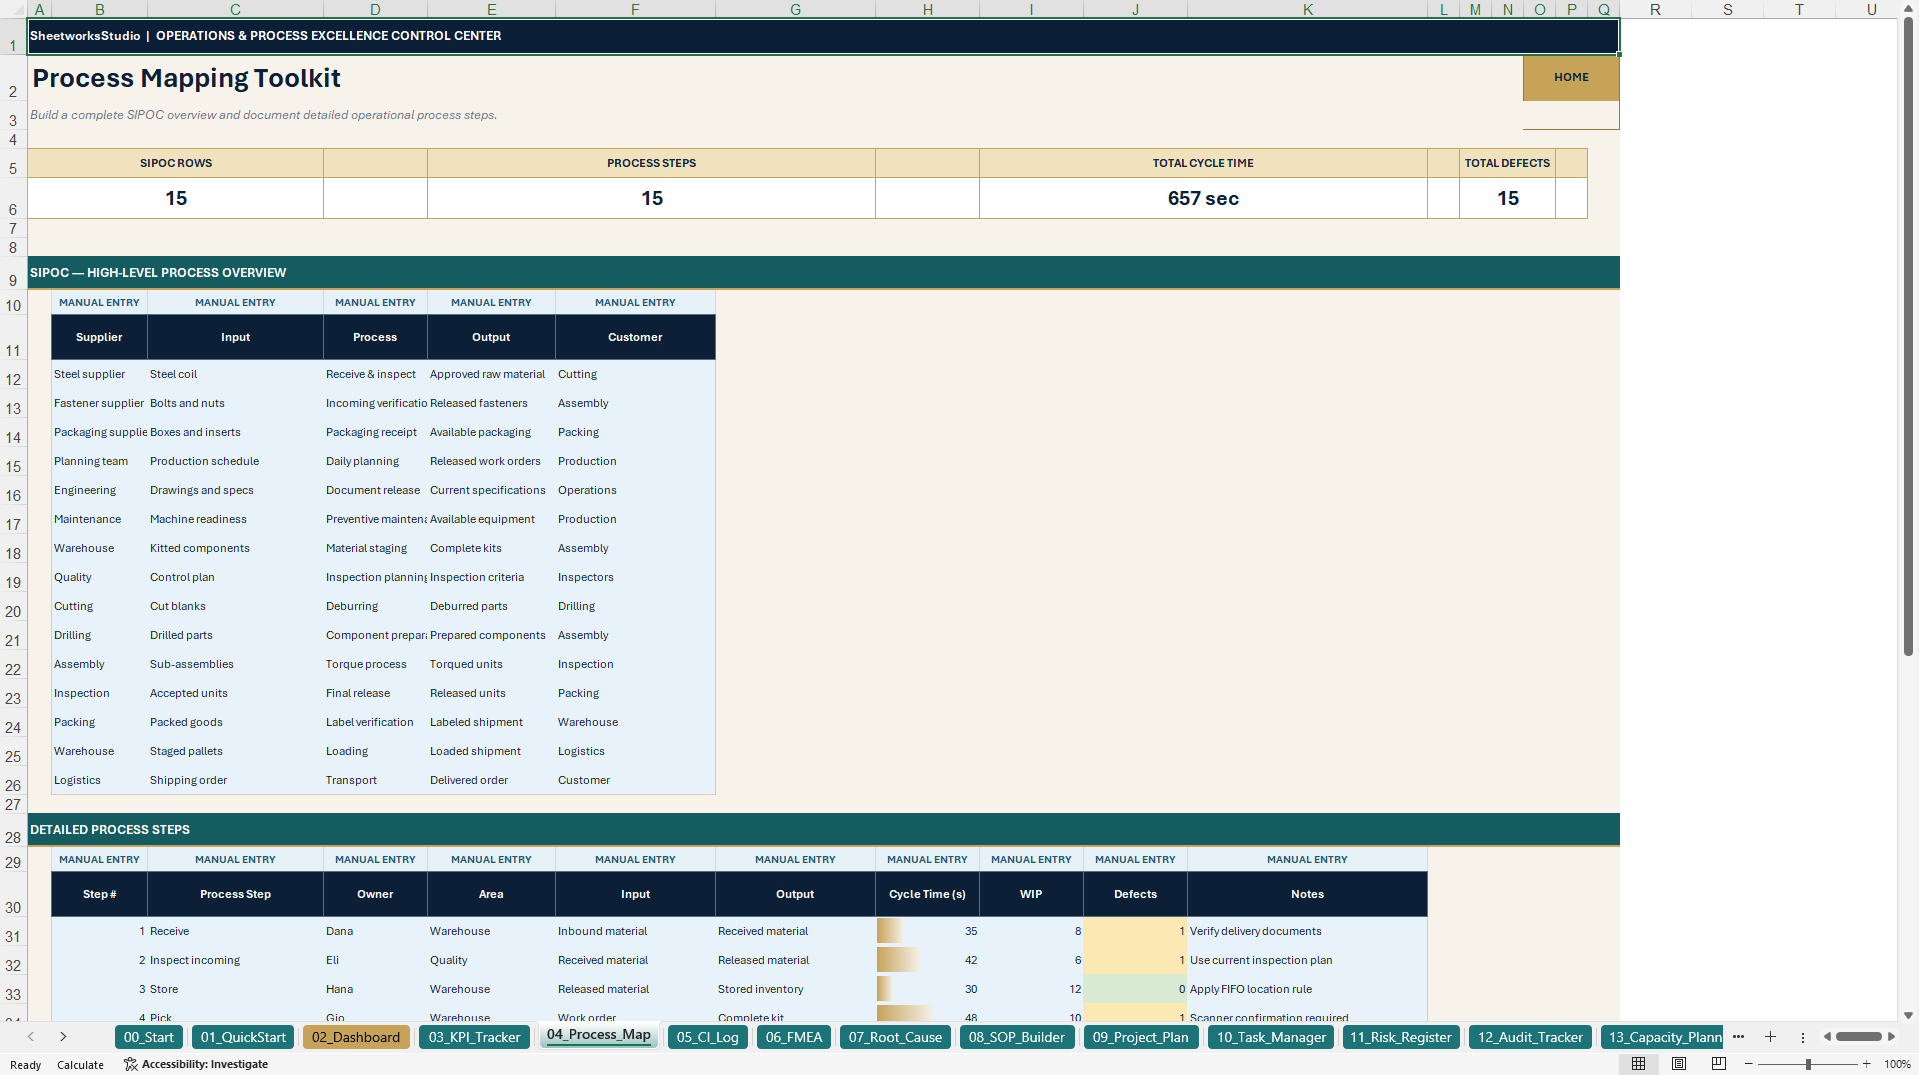Image resolution: width=1919 pixels, height=1075 pixels.
Task: Open the 10_Task_Manager sheet tab
Action: [x=1271, y=1037]
